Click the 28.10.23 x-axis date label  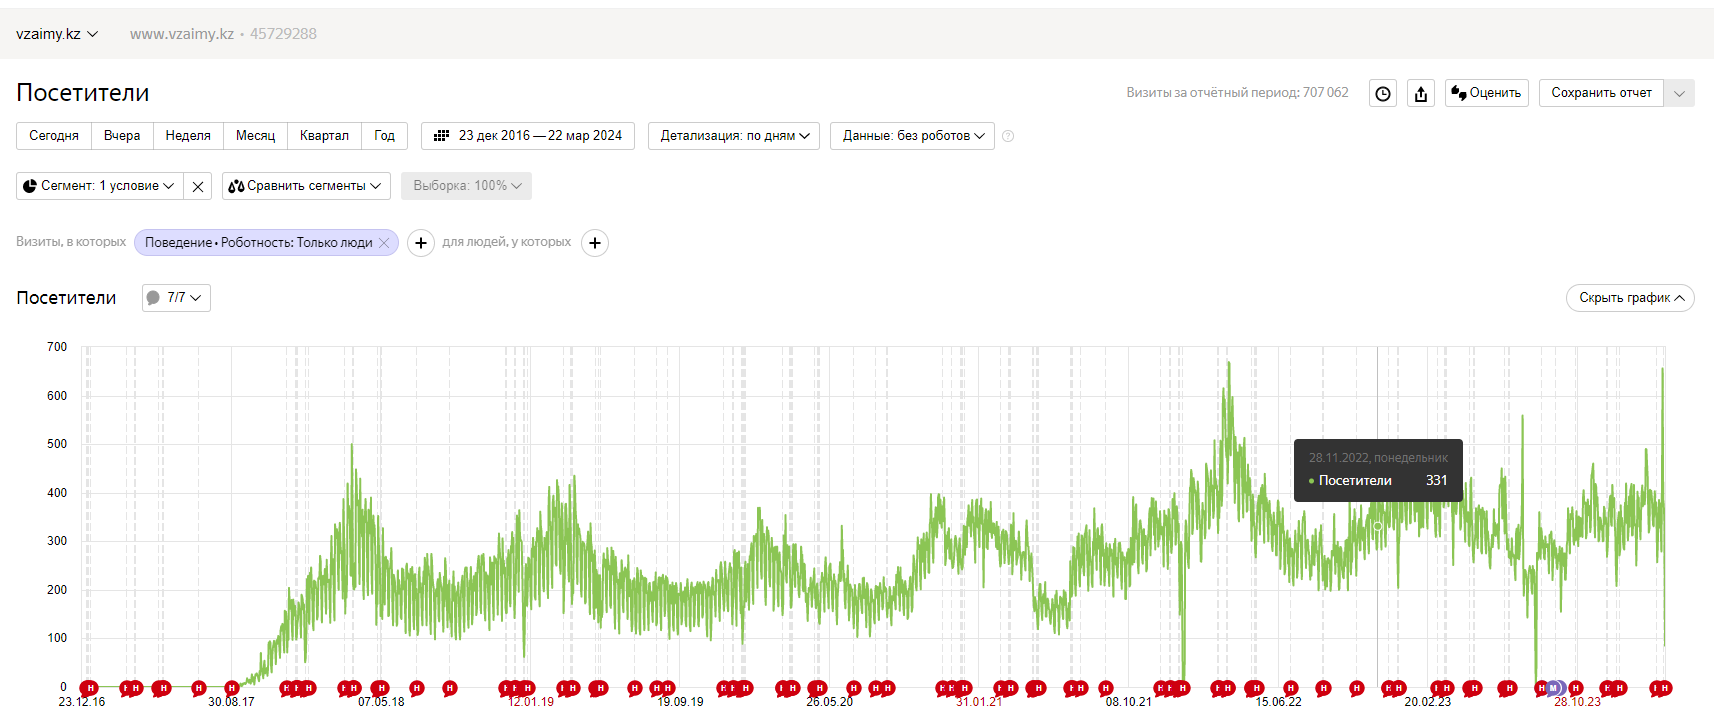(x=1577, y=702)
